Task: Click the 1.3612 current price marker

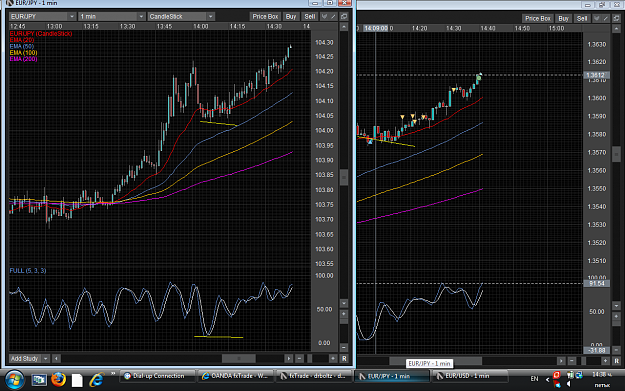Action: (x=596, y=75)
